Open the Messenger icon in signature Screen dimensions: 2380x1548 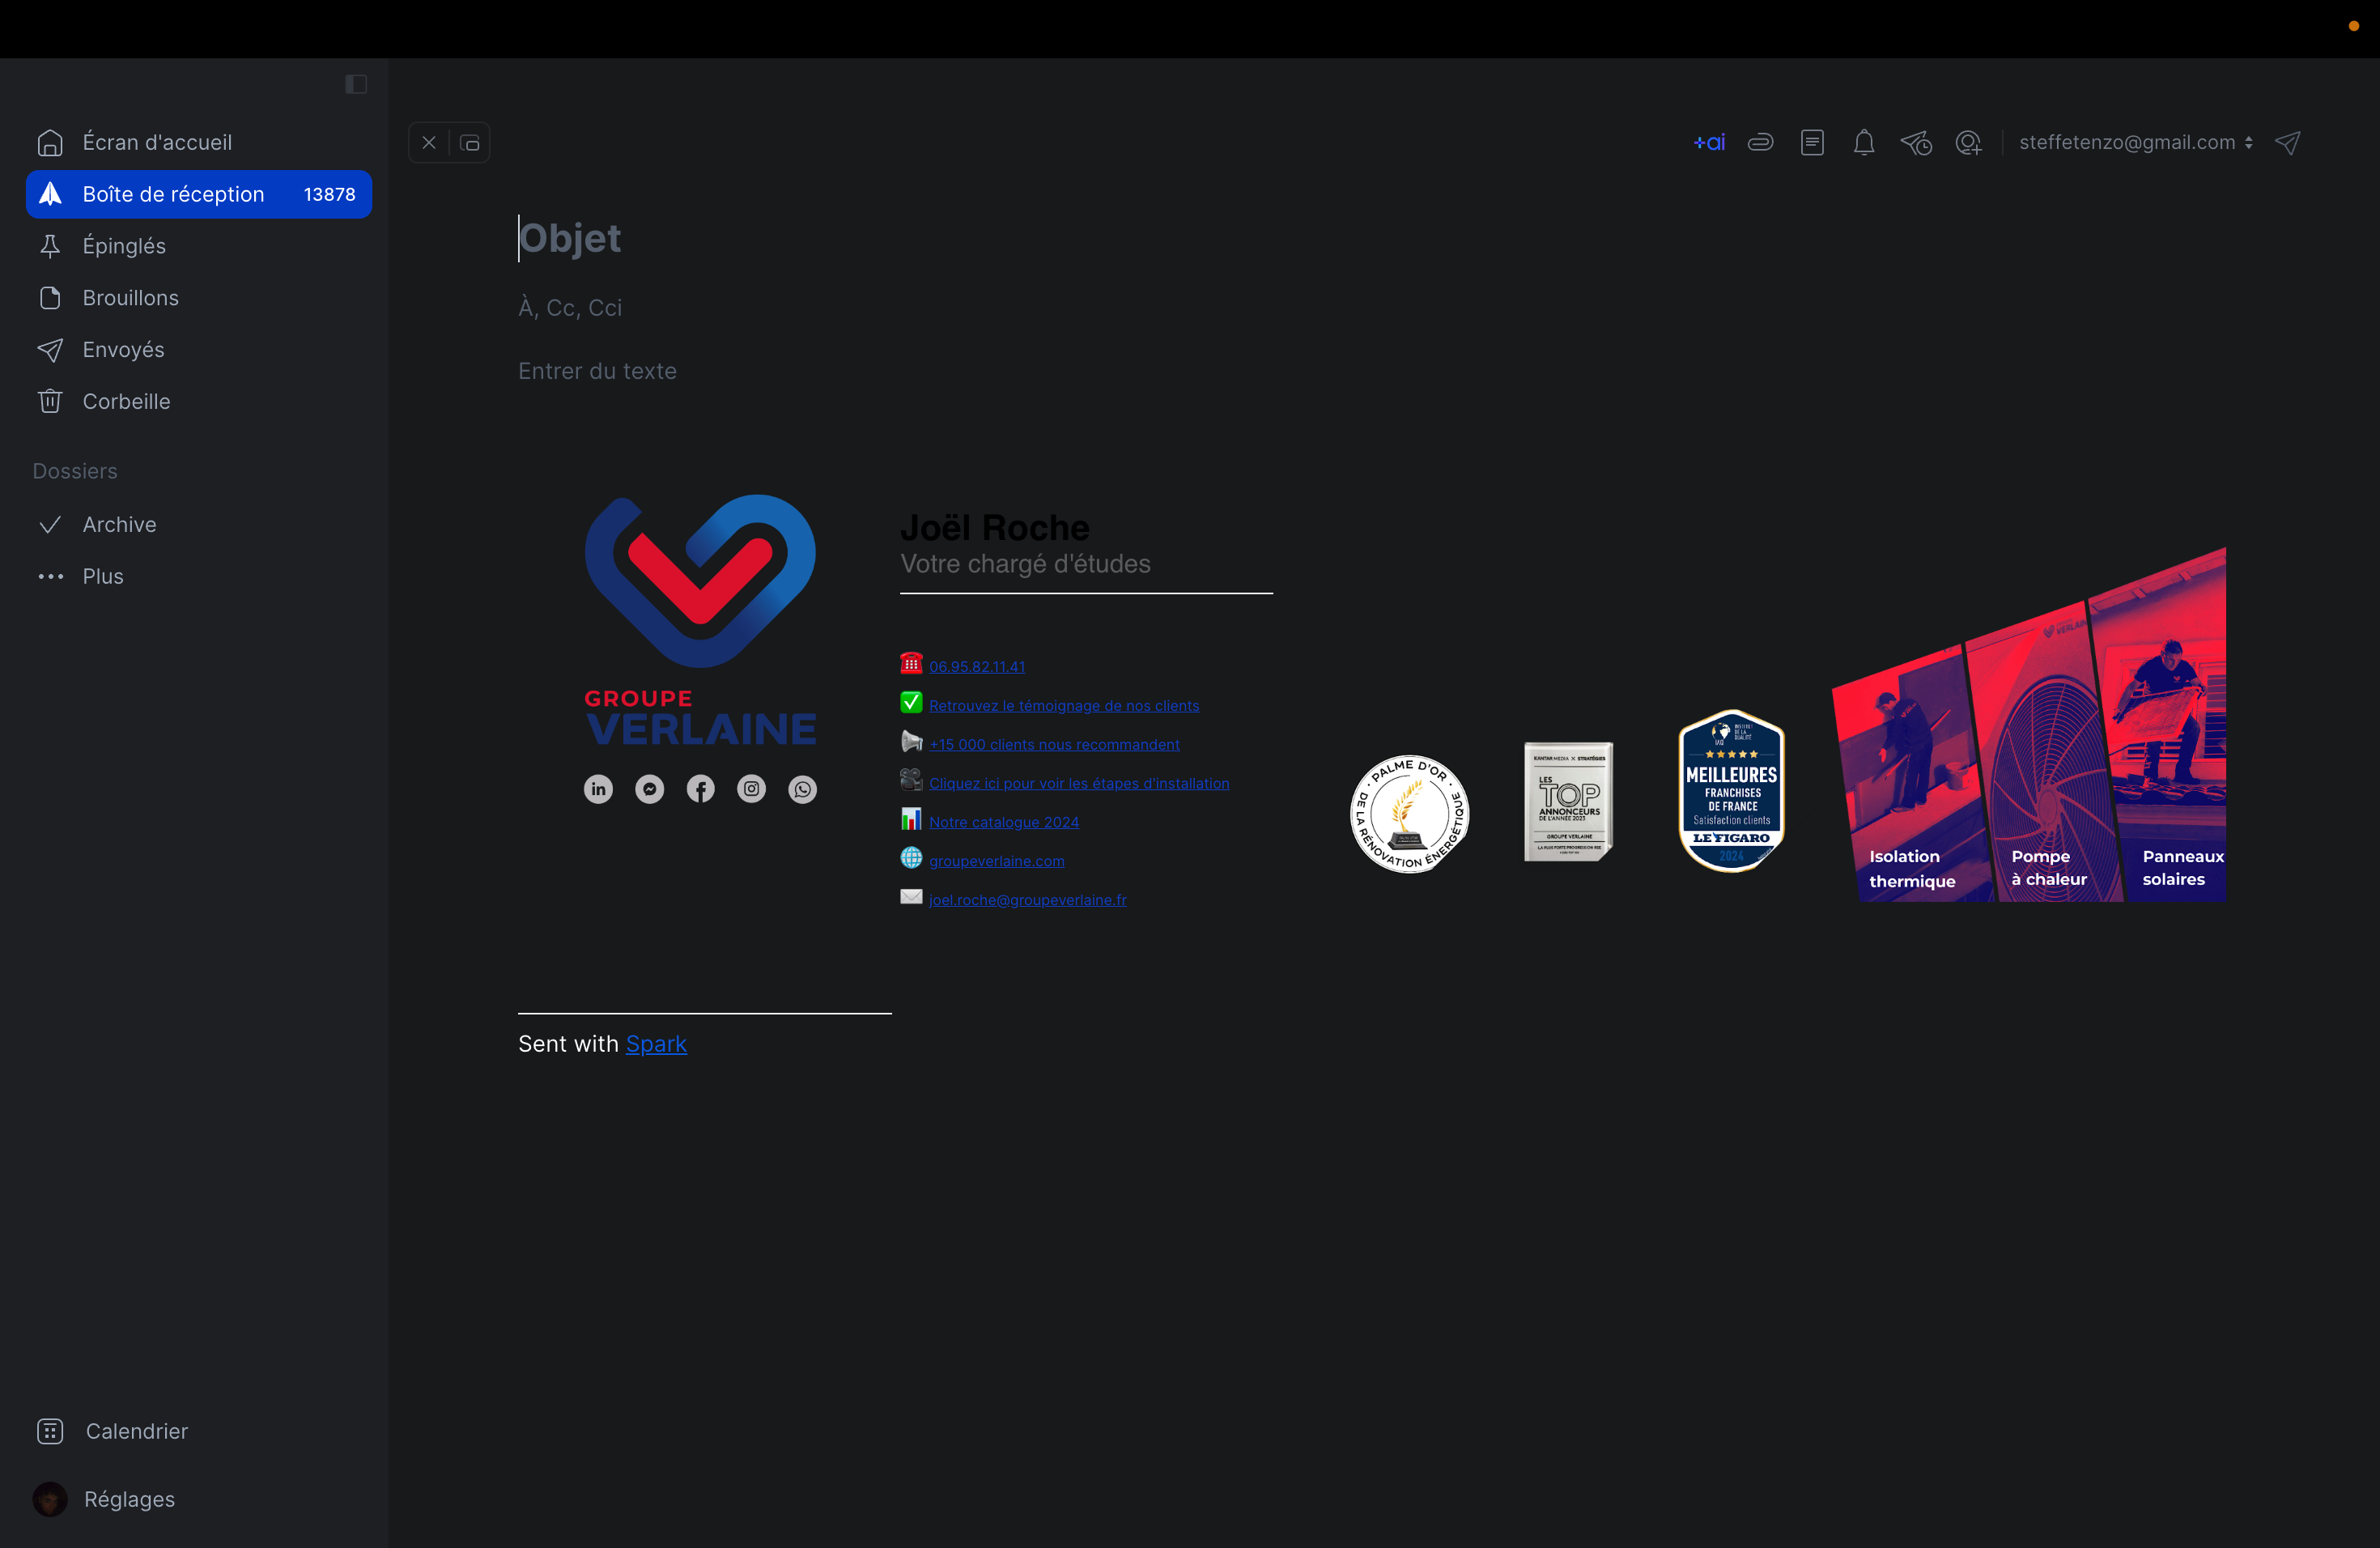click(650, 789)
